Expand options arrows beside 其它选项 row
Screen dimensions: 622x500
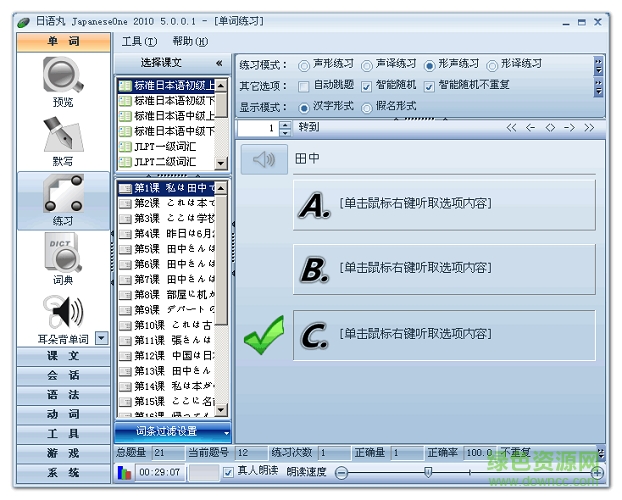(599, 87)
